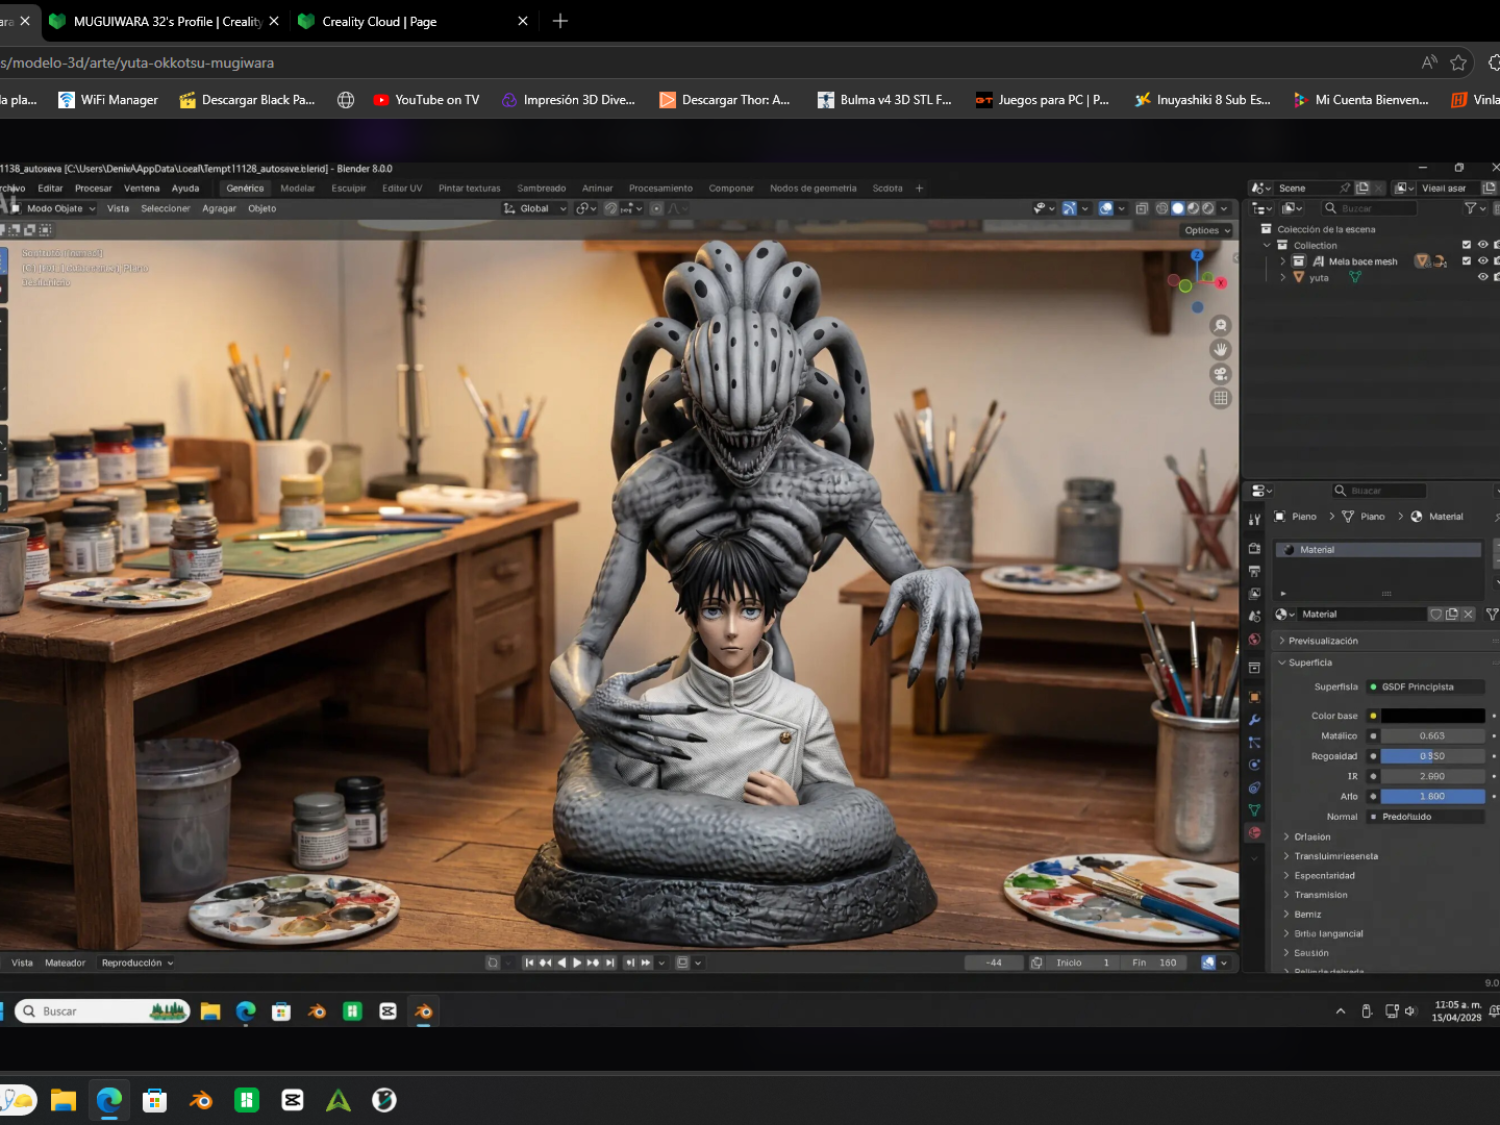Hide the Collection with its eye icon
Viewport: 1500px width, 1125px height.
tap(1483, 245)
